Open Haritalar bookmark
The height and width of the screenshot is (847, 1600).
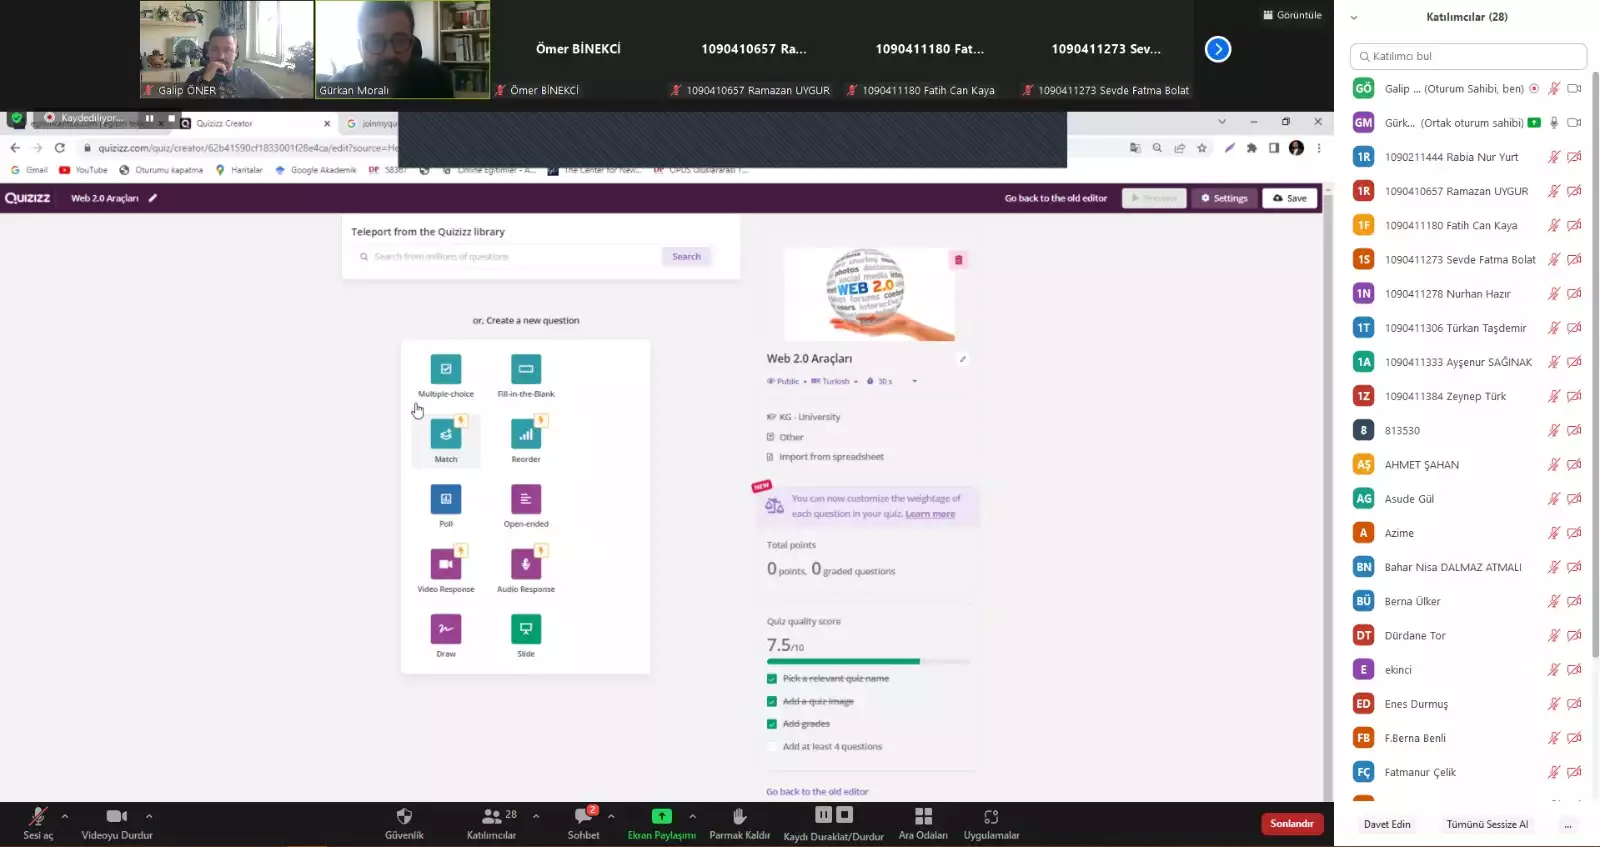[239, 170]
